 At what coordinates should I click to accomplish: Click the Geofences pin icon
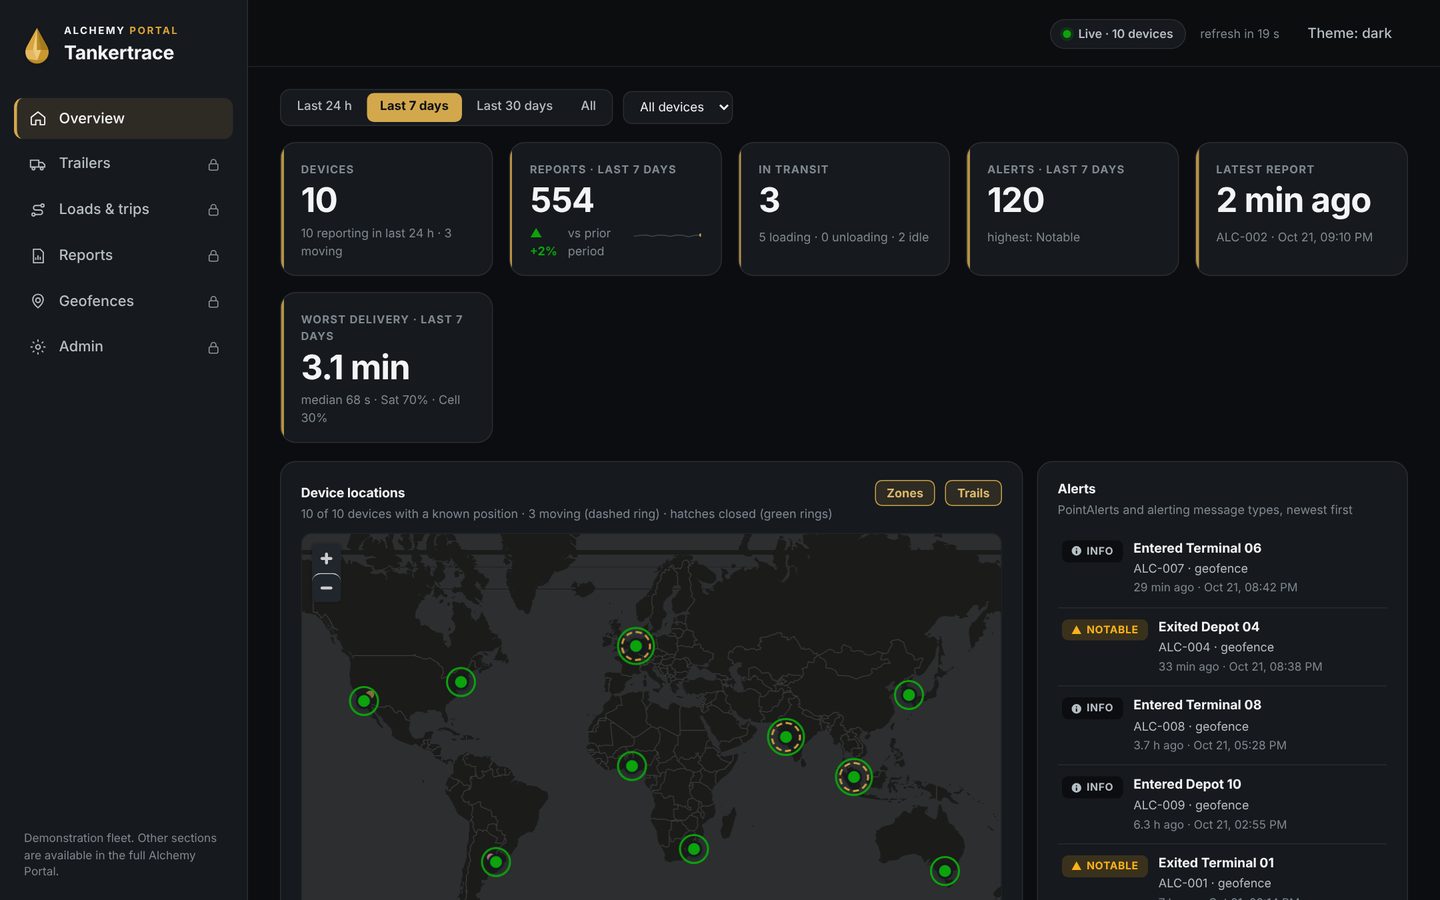(38, 301)
